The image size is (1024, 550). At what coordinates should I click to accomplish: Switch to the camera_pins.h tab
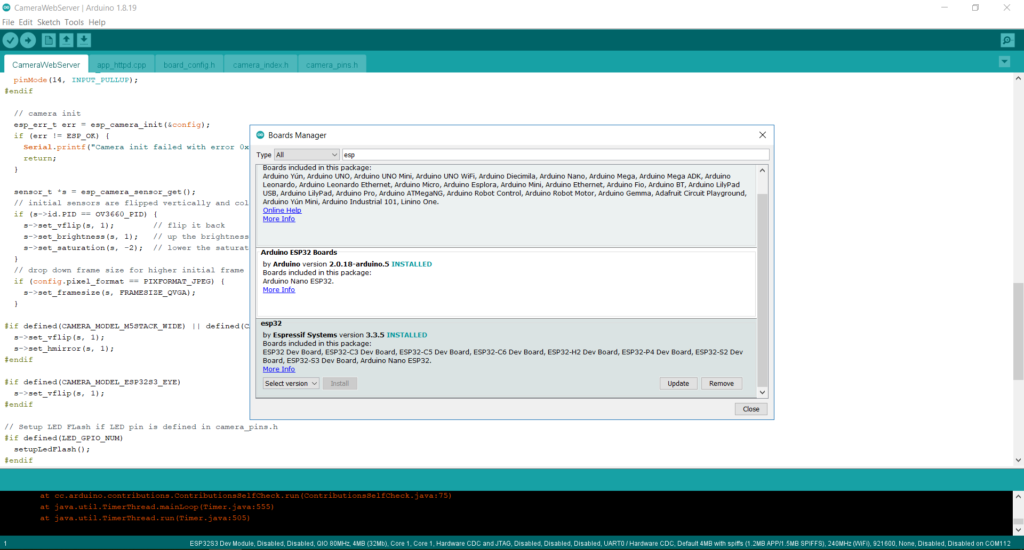[x=331, y=64]
